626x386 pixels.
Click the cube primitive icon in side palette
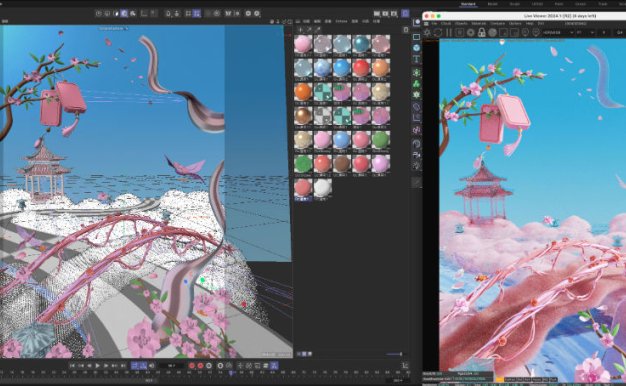416,48
